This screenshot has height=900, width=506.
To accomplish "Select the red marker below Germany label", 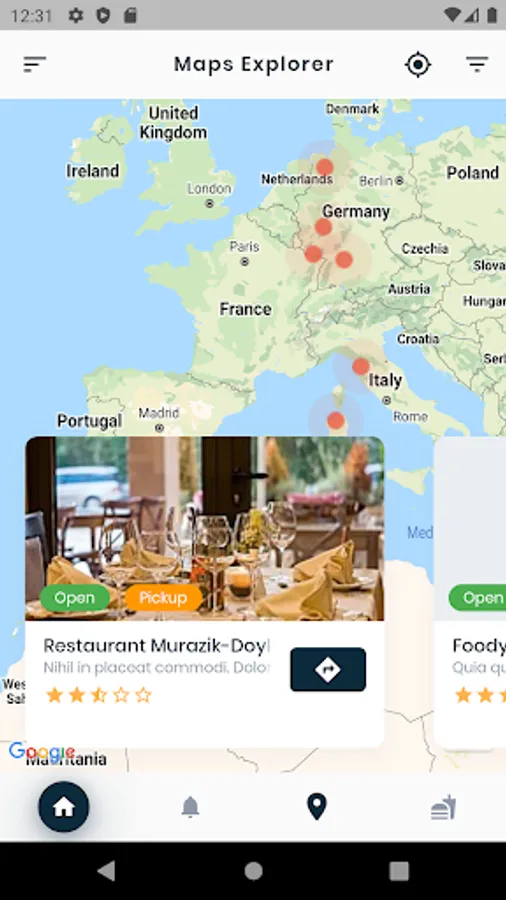I will tap(324, 227).
